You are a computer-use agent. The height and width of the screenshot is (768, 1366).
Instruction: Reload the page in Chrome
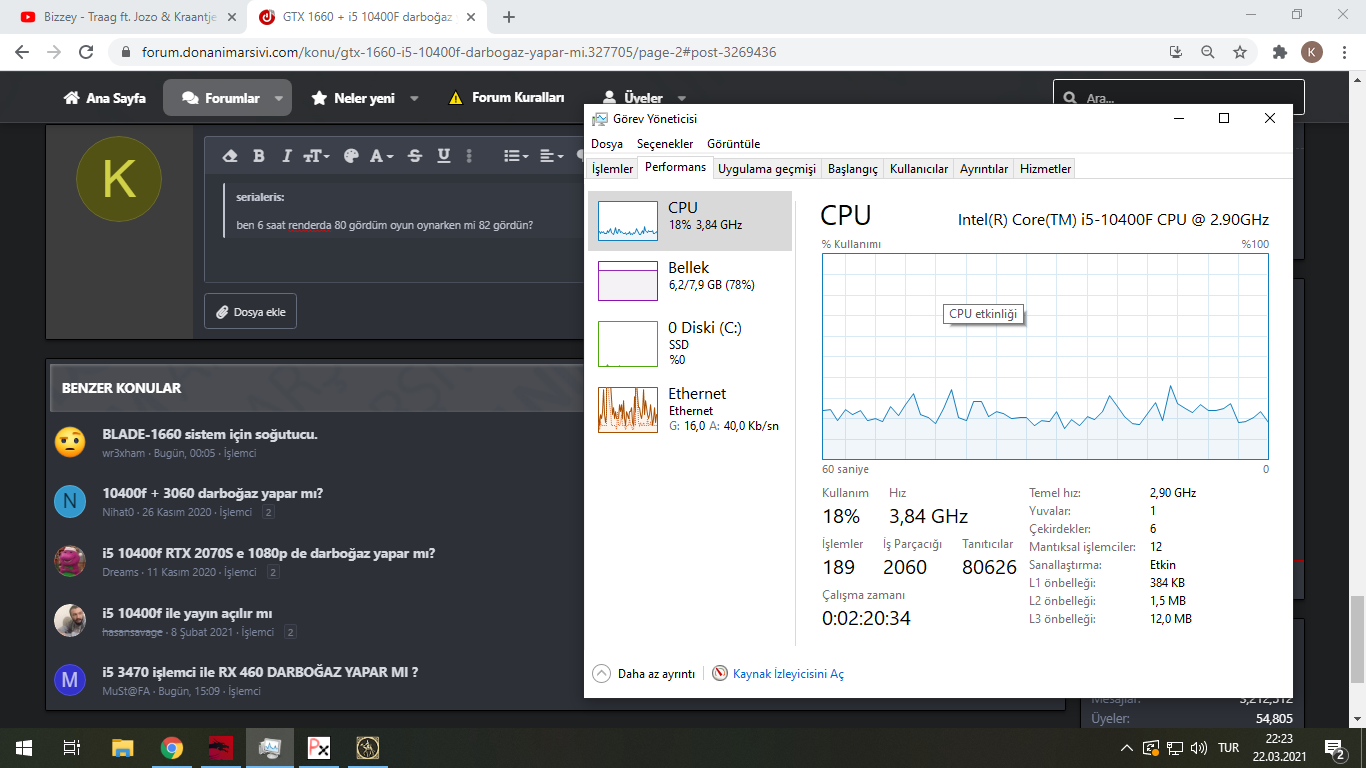pyautogui.click(x=87, y=52)
